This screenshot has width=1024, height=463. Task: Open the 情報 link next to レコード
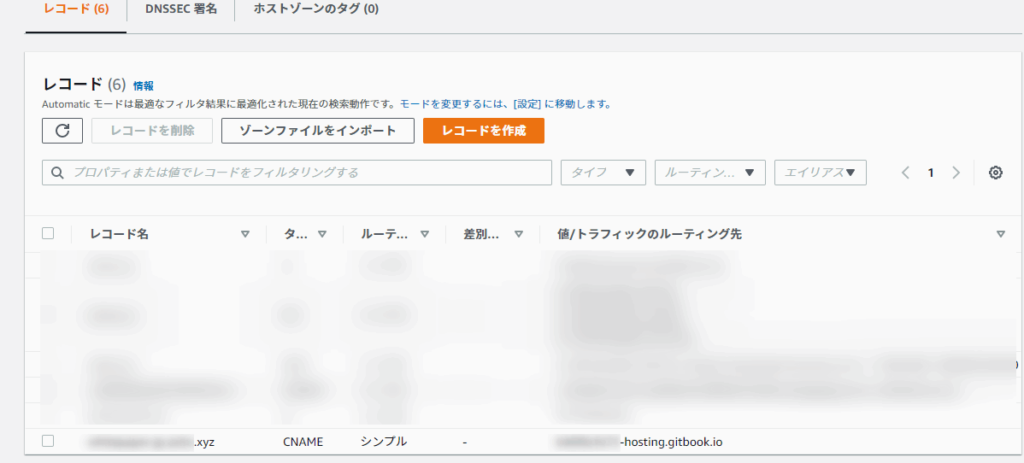pos(143,86)
